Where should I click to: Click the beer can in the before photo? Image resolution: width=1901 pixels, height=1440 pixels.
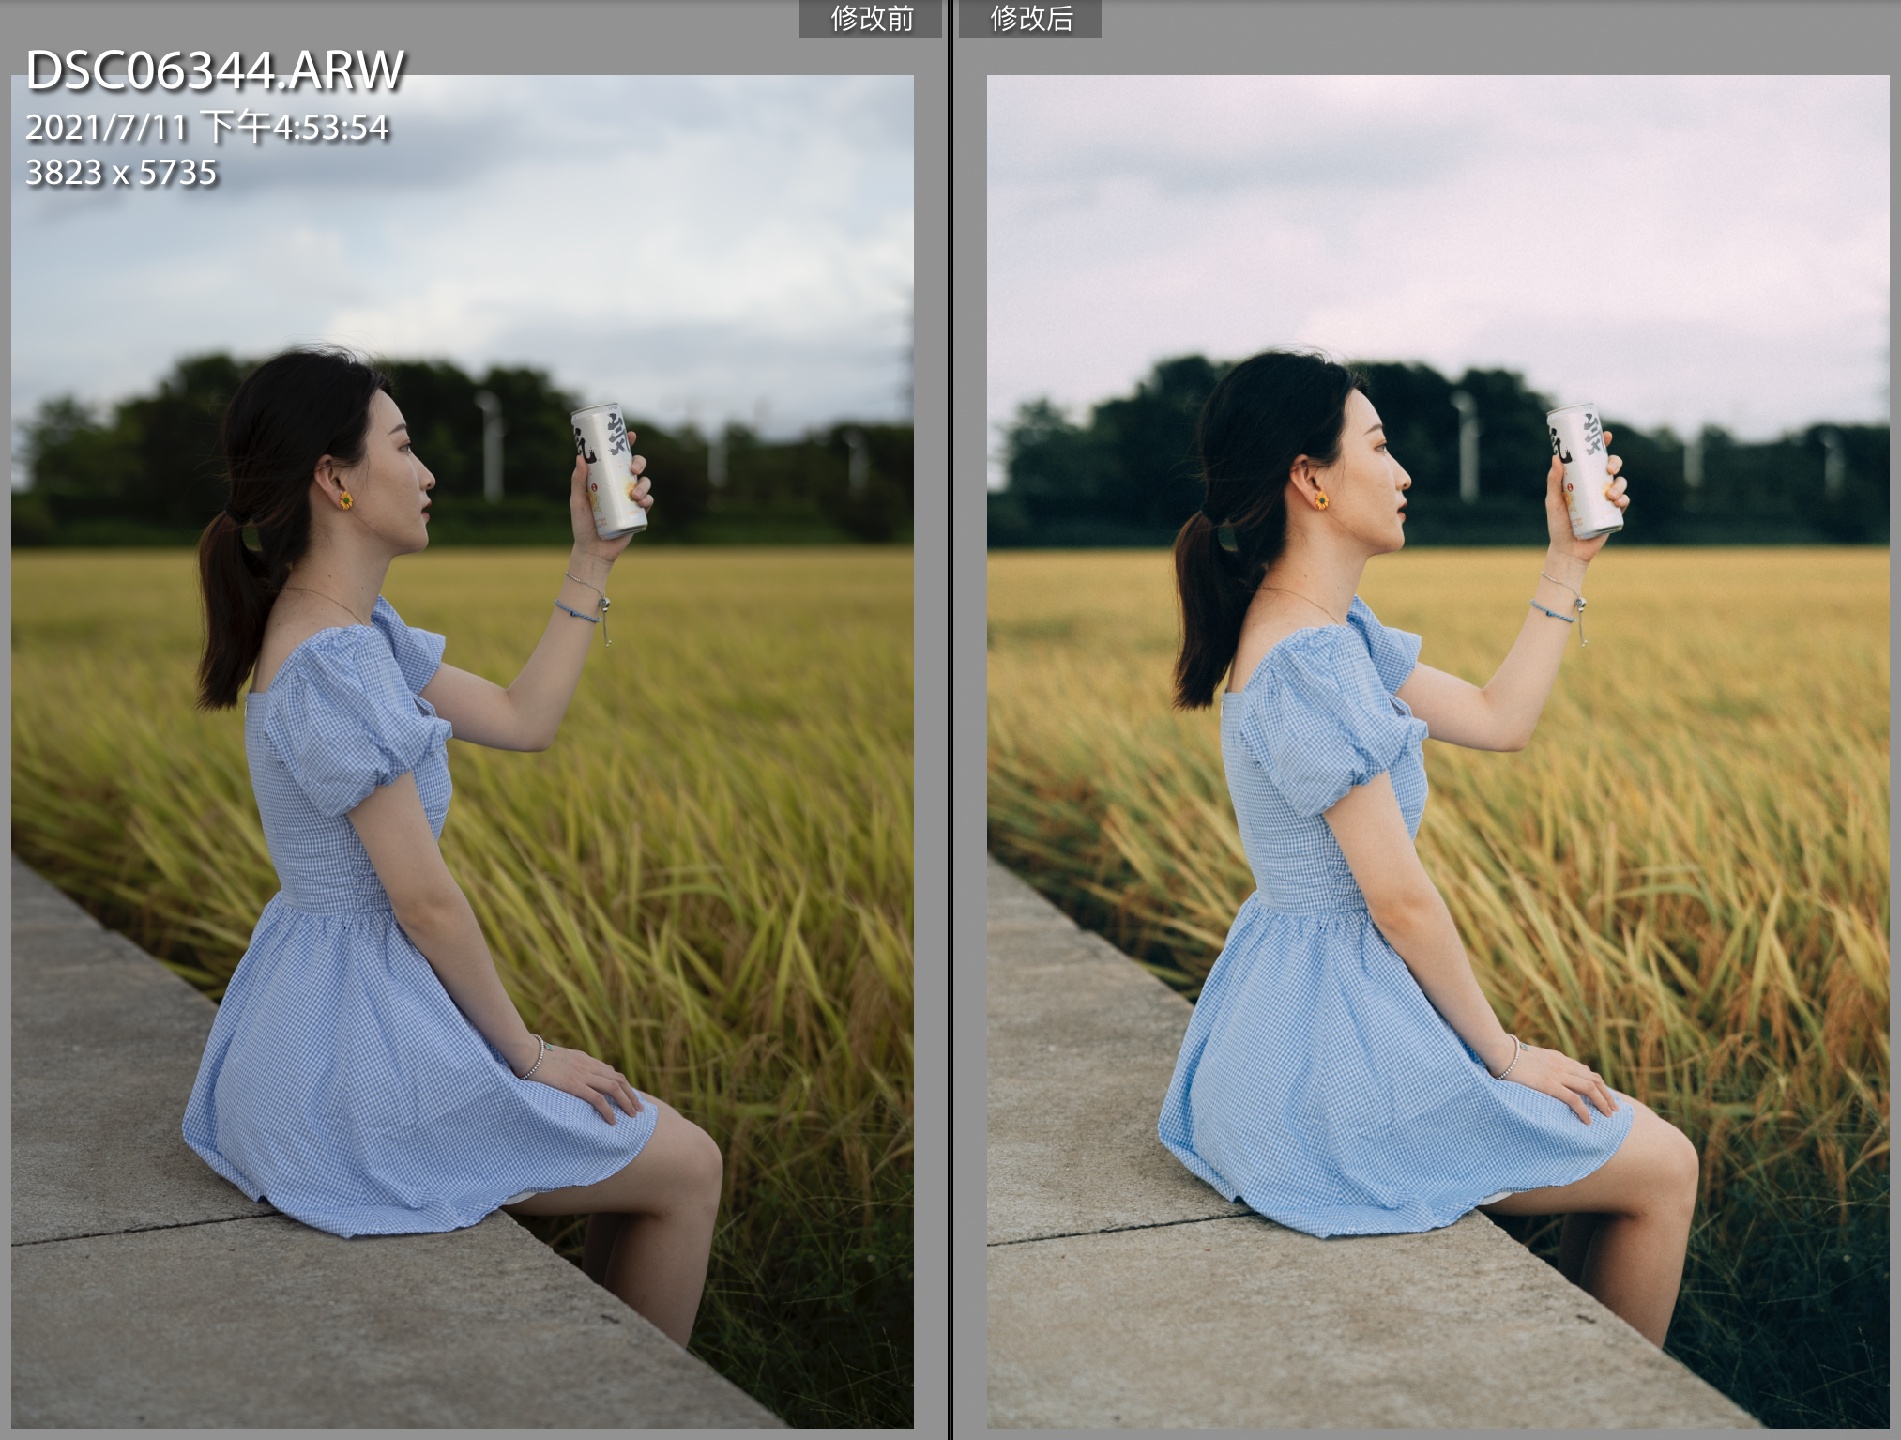tap(608, 469)
